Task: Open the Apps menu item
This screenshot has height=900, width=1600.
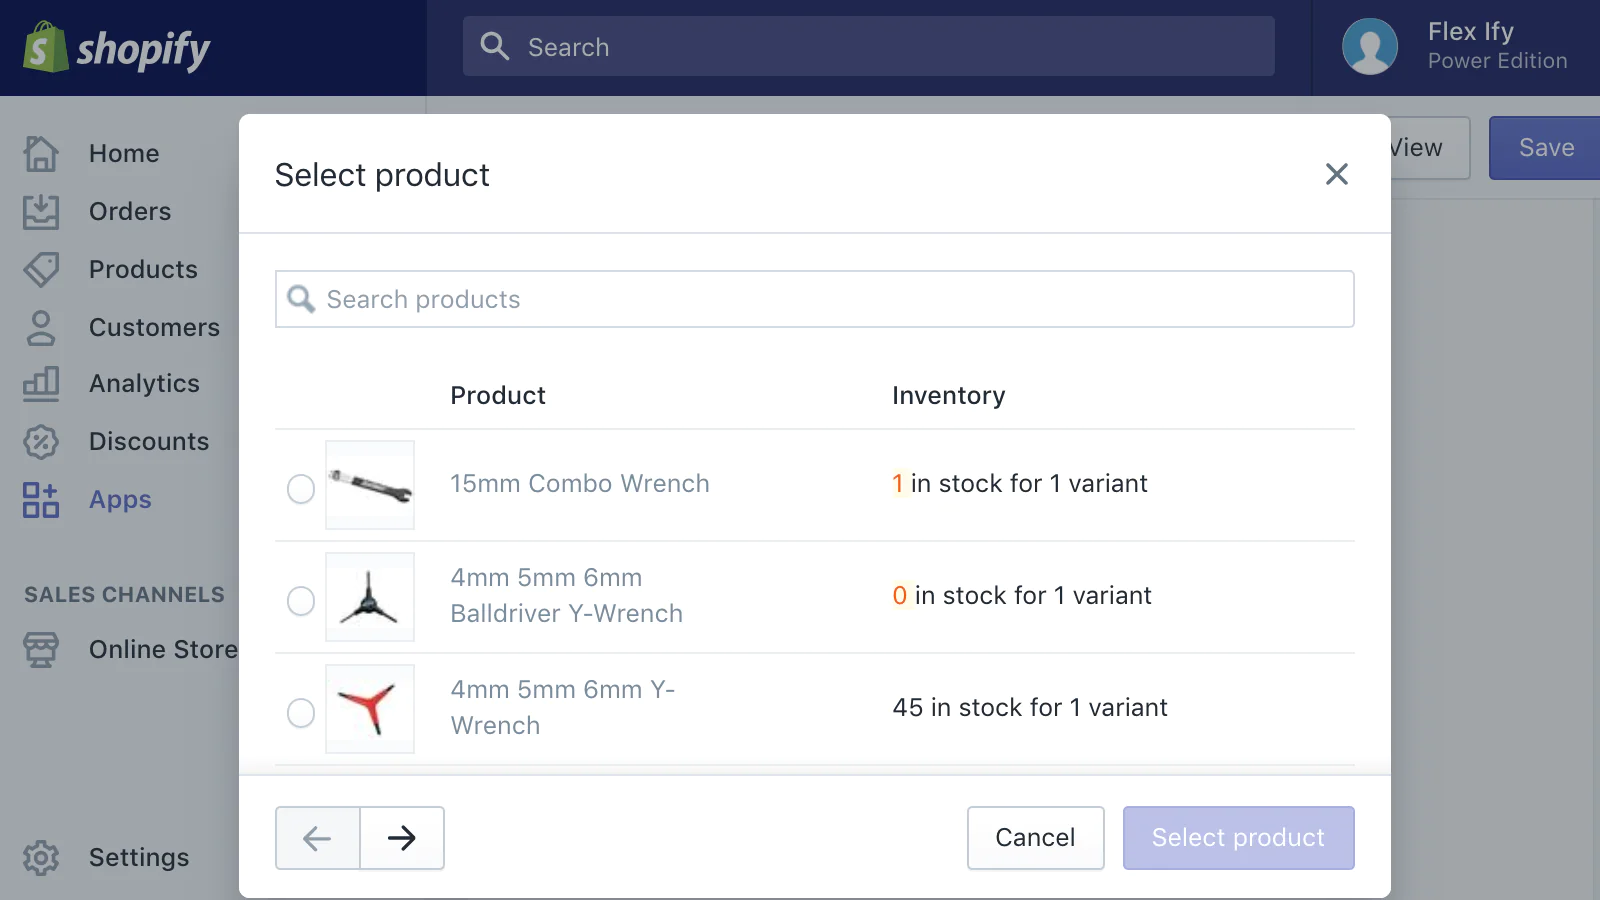Action: (120, 500)
